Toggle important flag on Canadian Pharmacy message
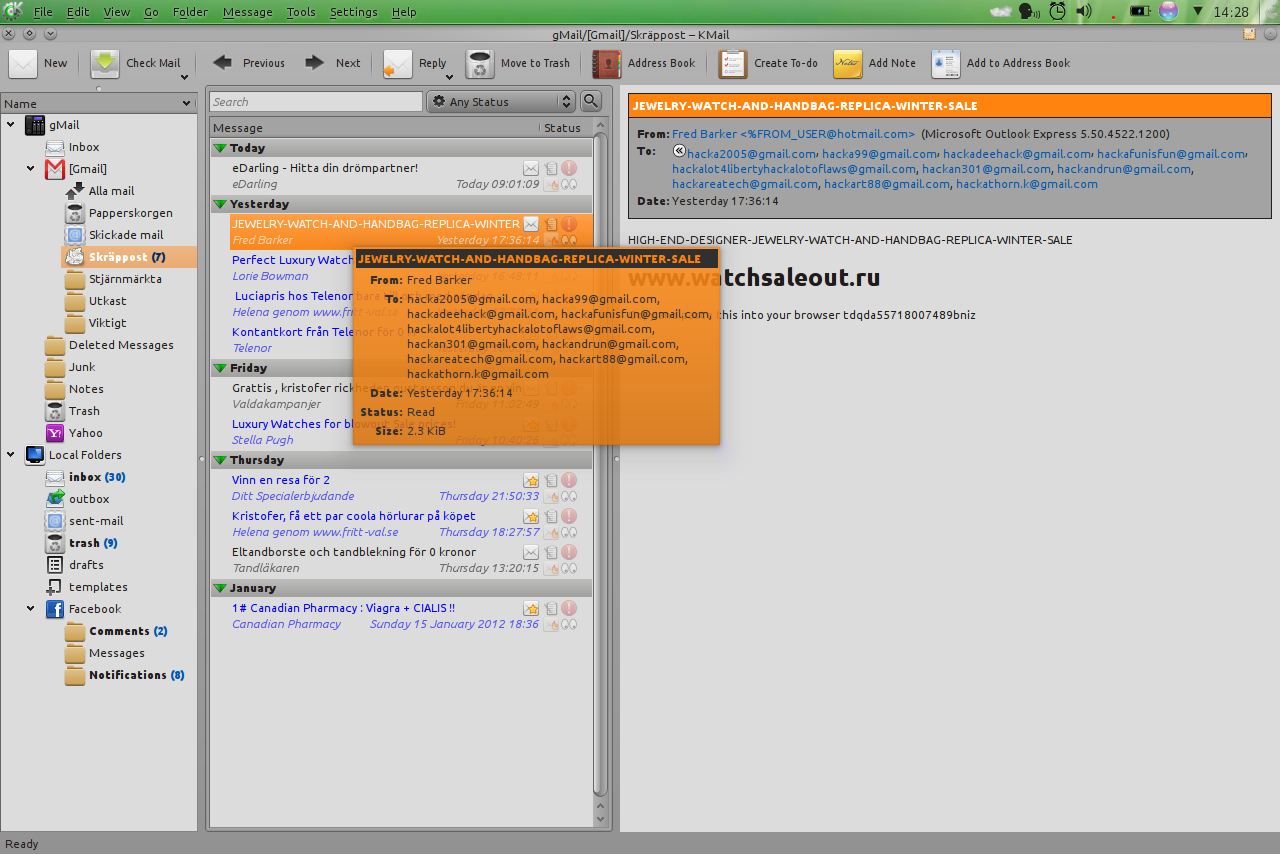This screenshot has width=1280, height=854. coord(569,608)
